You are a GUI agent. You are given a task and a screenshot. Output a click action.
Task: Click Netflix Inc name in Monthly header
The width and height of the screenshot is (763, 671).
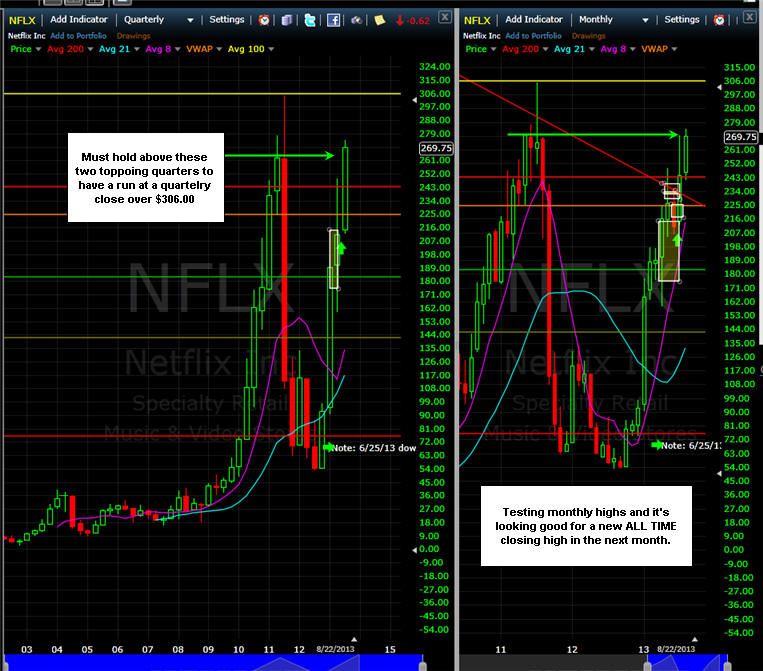pos(482,36)
